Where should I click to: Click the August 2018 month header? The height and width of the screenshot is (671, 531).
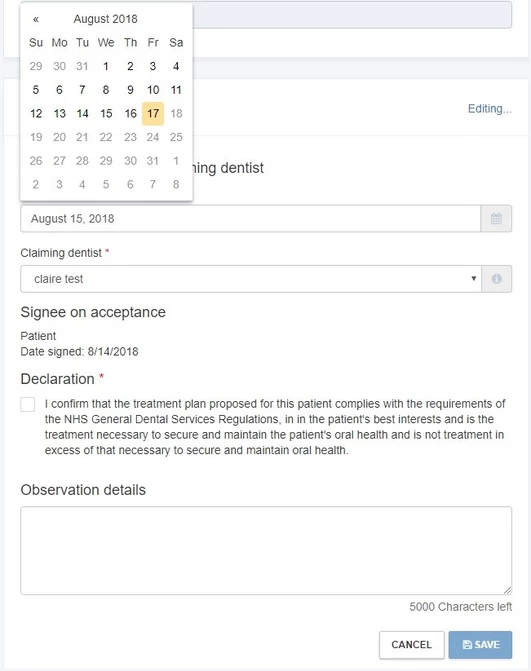coord(105,19)
